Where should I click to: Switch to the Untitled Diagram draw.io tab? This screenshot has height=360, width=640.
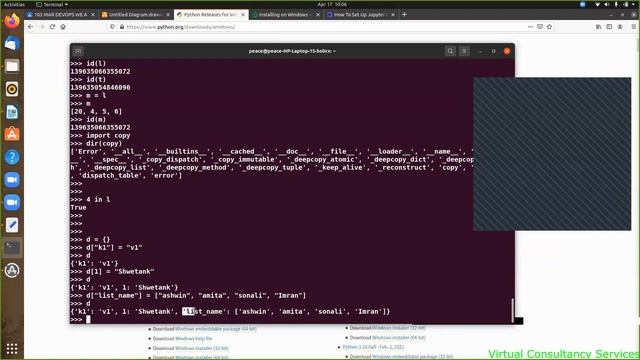pyautogui.click(x=135, y=14)
